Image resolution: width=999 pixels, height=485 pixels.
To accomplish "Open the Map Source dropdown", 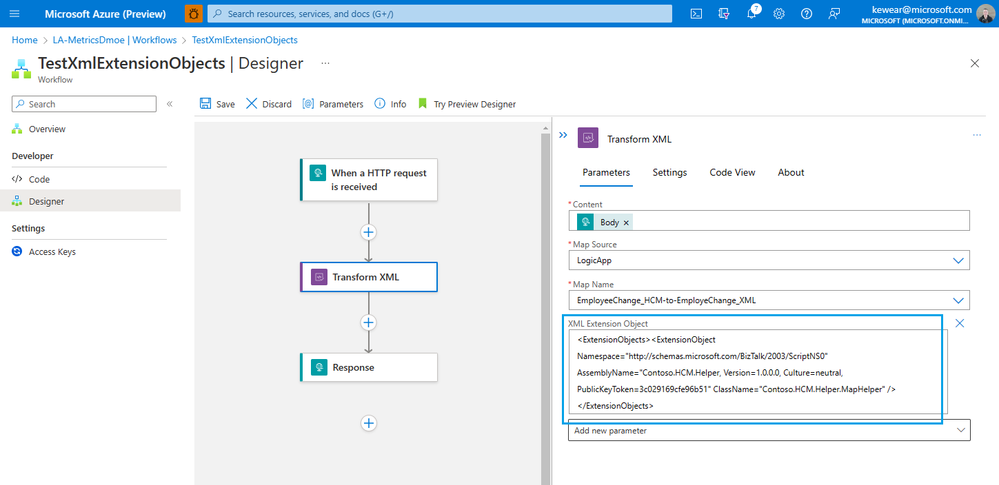I will point(769,261).
